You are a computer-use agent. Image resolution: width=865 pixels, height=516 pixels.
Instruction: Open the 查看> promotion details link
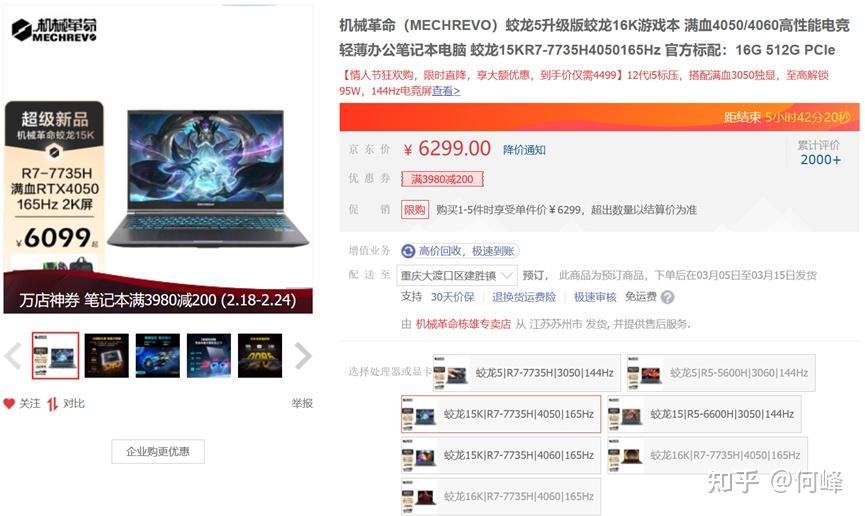pyautogui.click(x=446, y=91)
